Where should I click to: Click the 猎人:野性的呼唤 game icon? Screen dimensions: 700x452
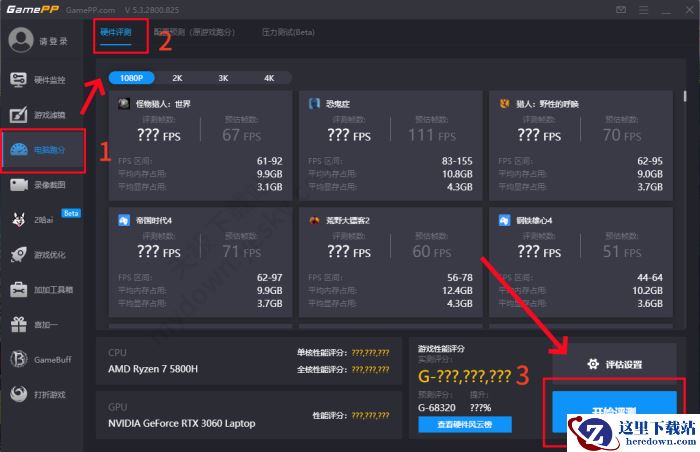pyautogui.click(x=504, y=104)
